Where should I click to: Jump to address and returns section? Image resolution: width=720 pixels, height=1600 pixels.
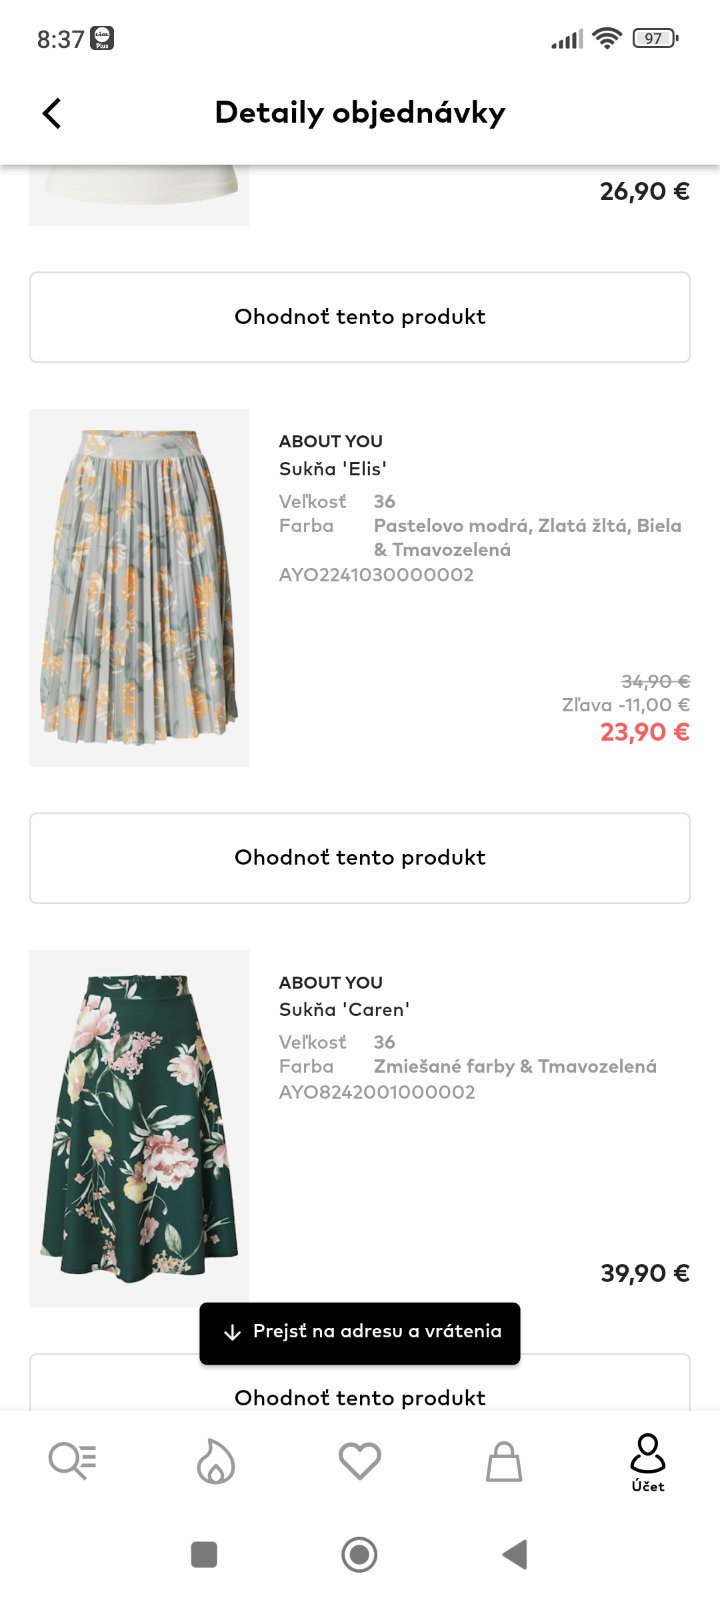click(360, 1332)
